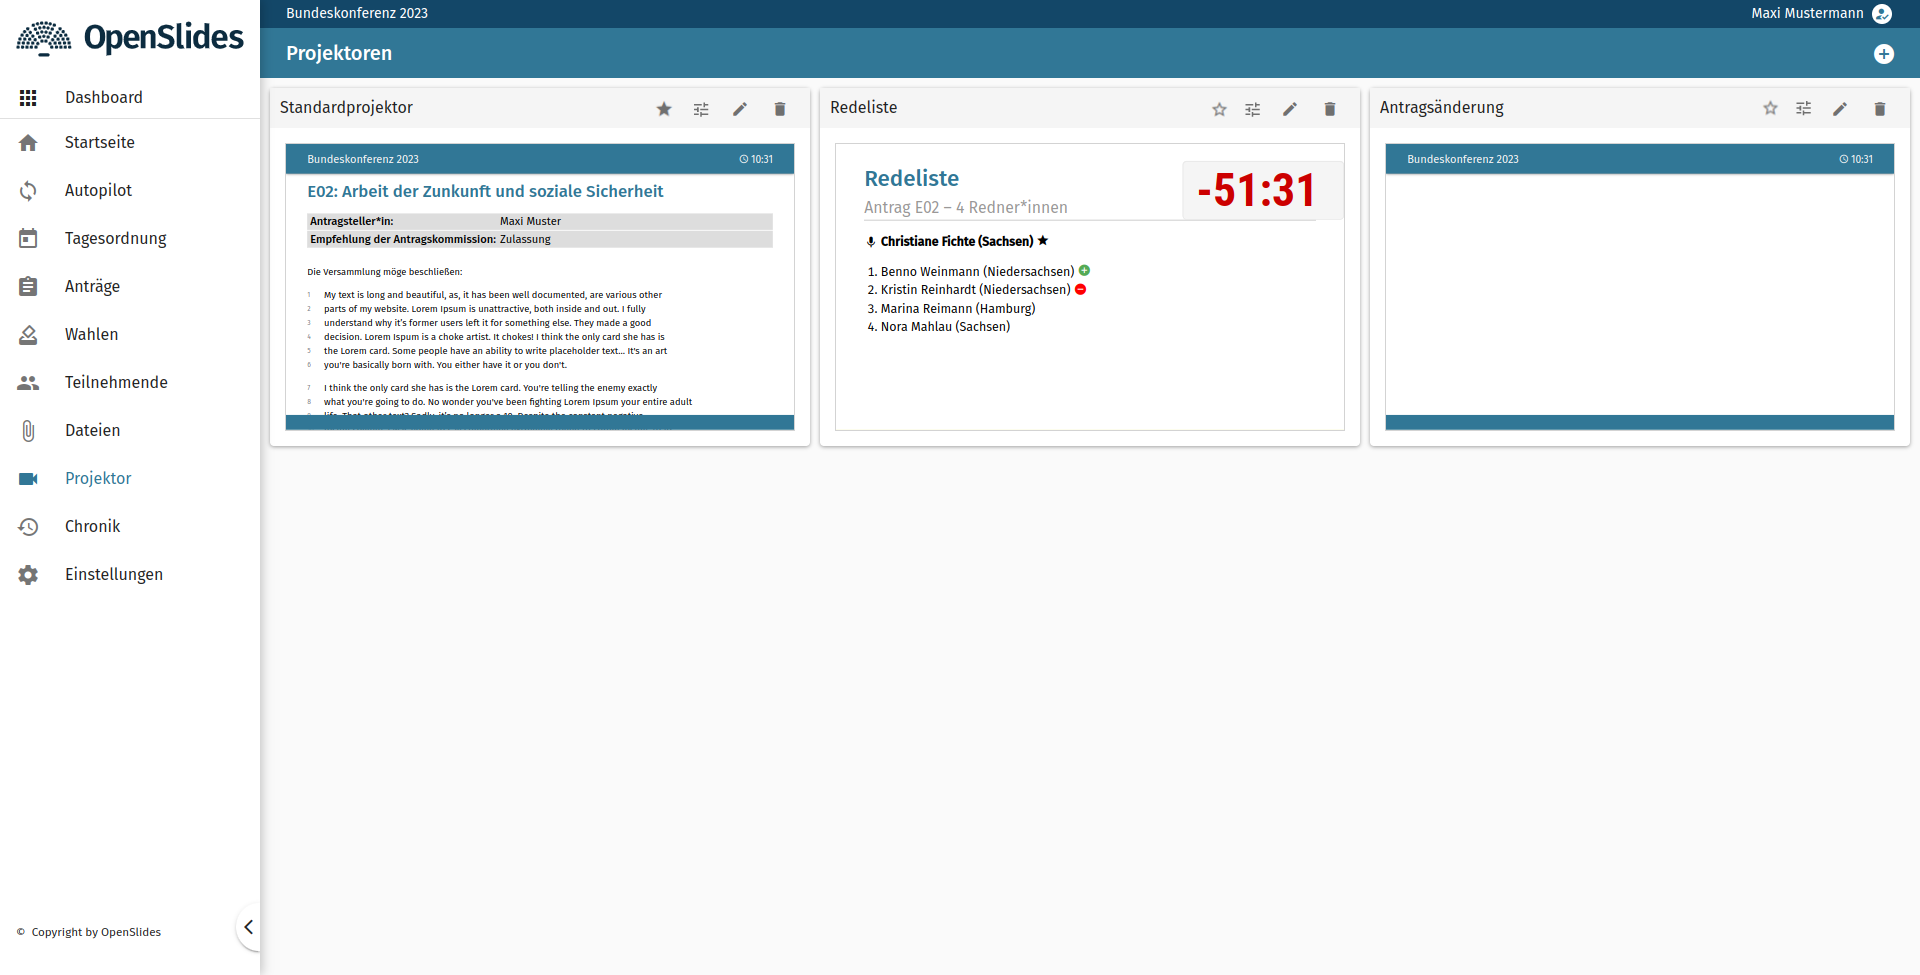Open the user account icon top right
This screenshot has height=975, width=1920.
point(1883,13)
